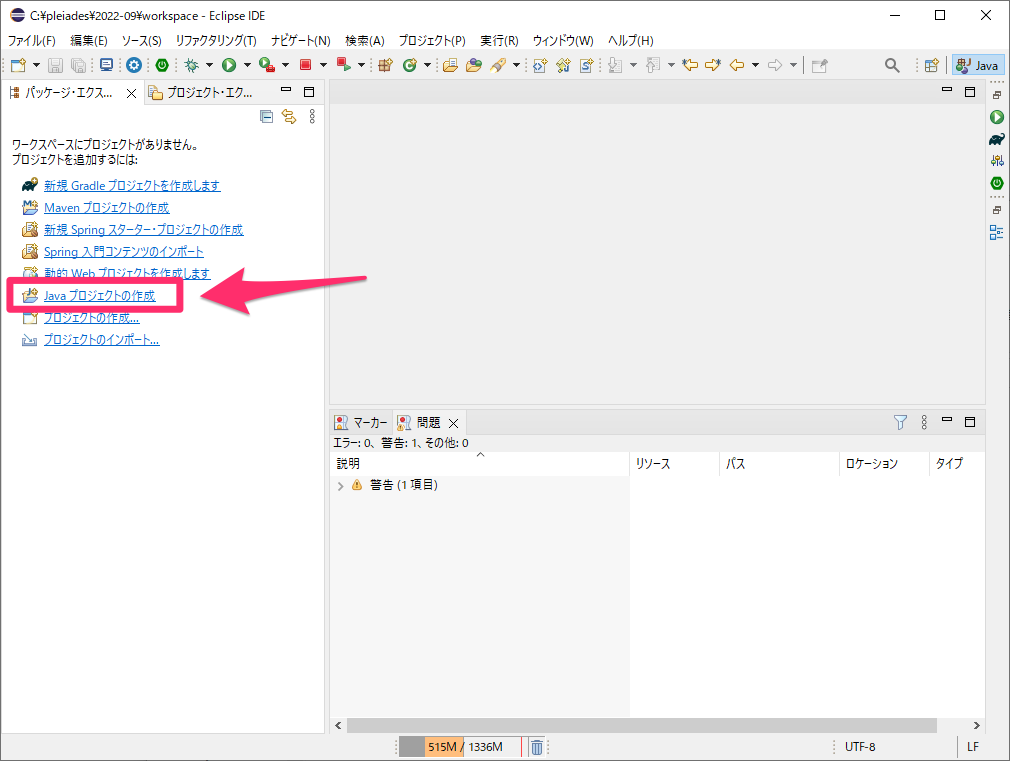This screenshot has width=1010, height=761.
Task: Click the Run with external tools icon
Action: click(x=267, y=64)
